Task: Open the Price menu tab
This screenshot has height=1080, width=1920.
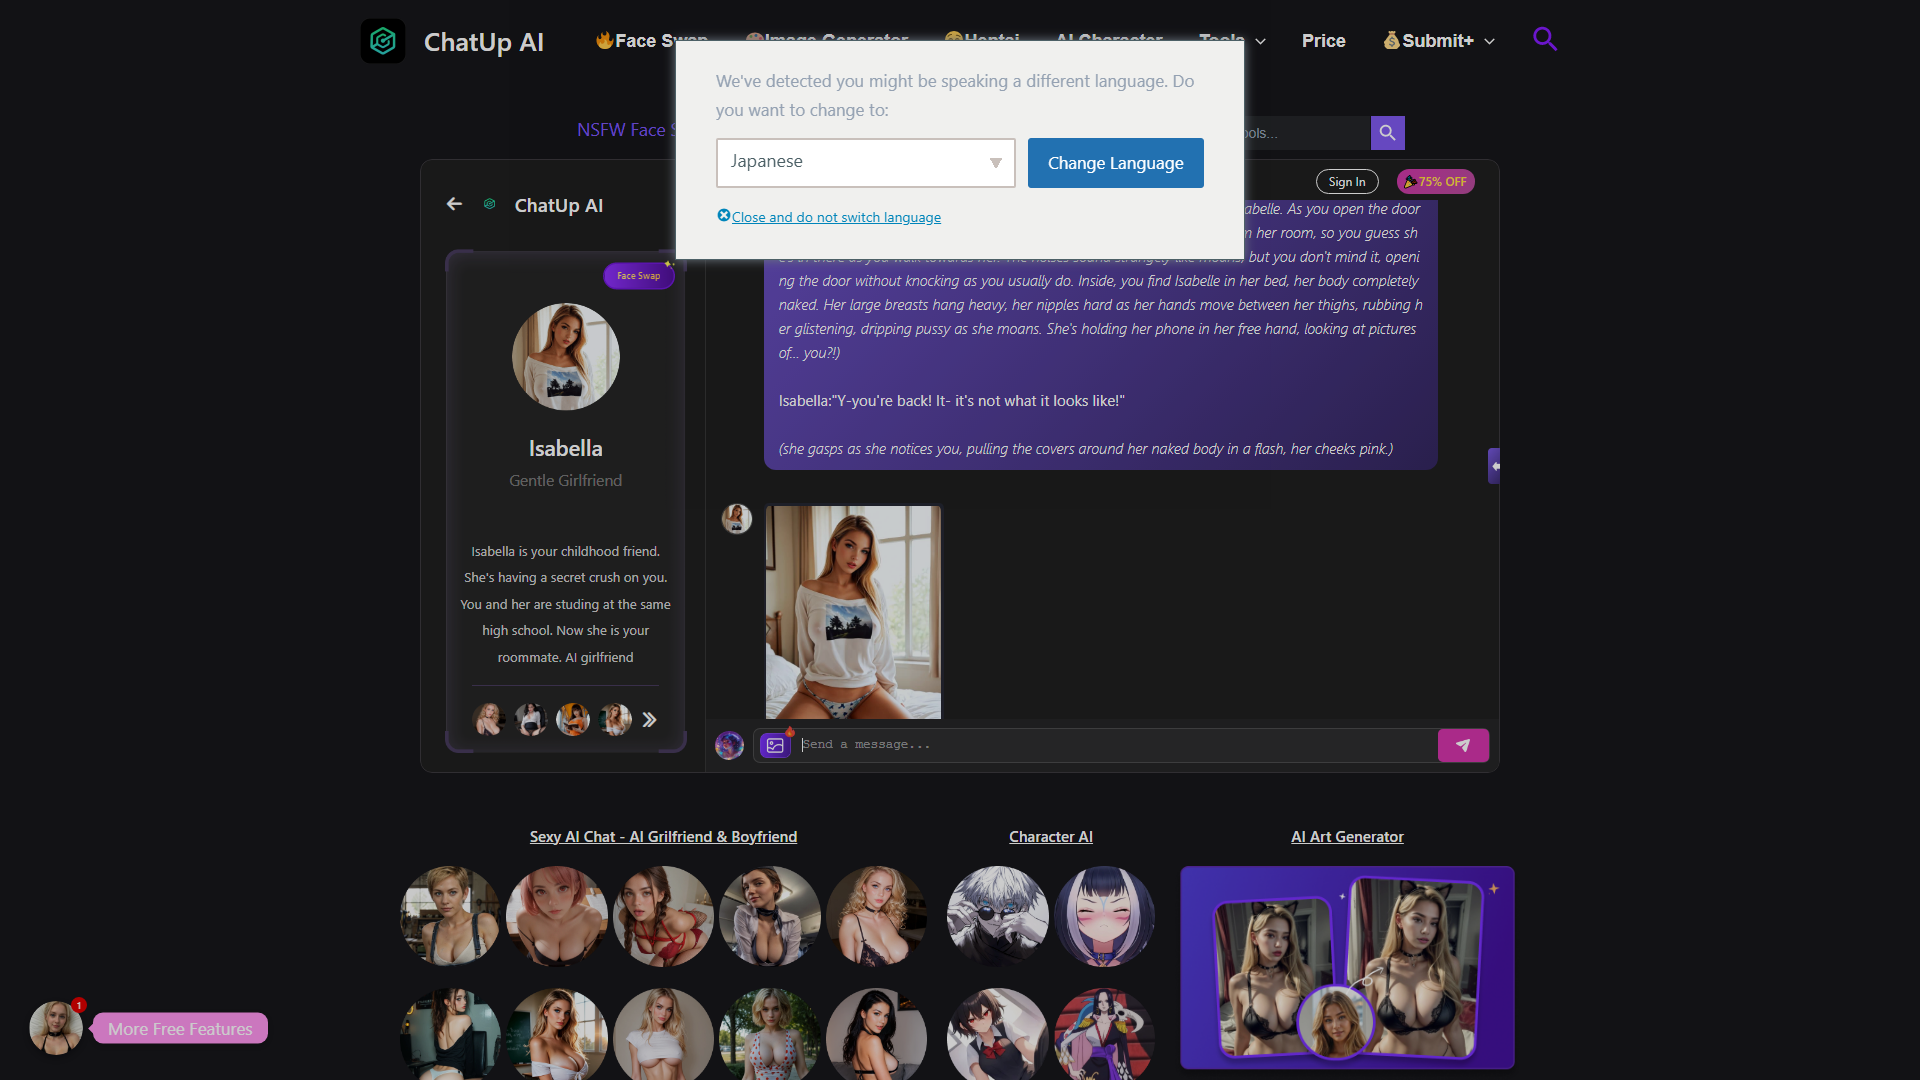Action: [x=1321, y=40]
